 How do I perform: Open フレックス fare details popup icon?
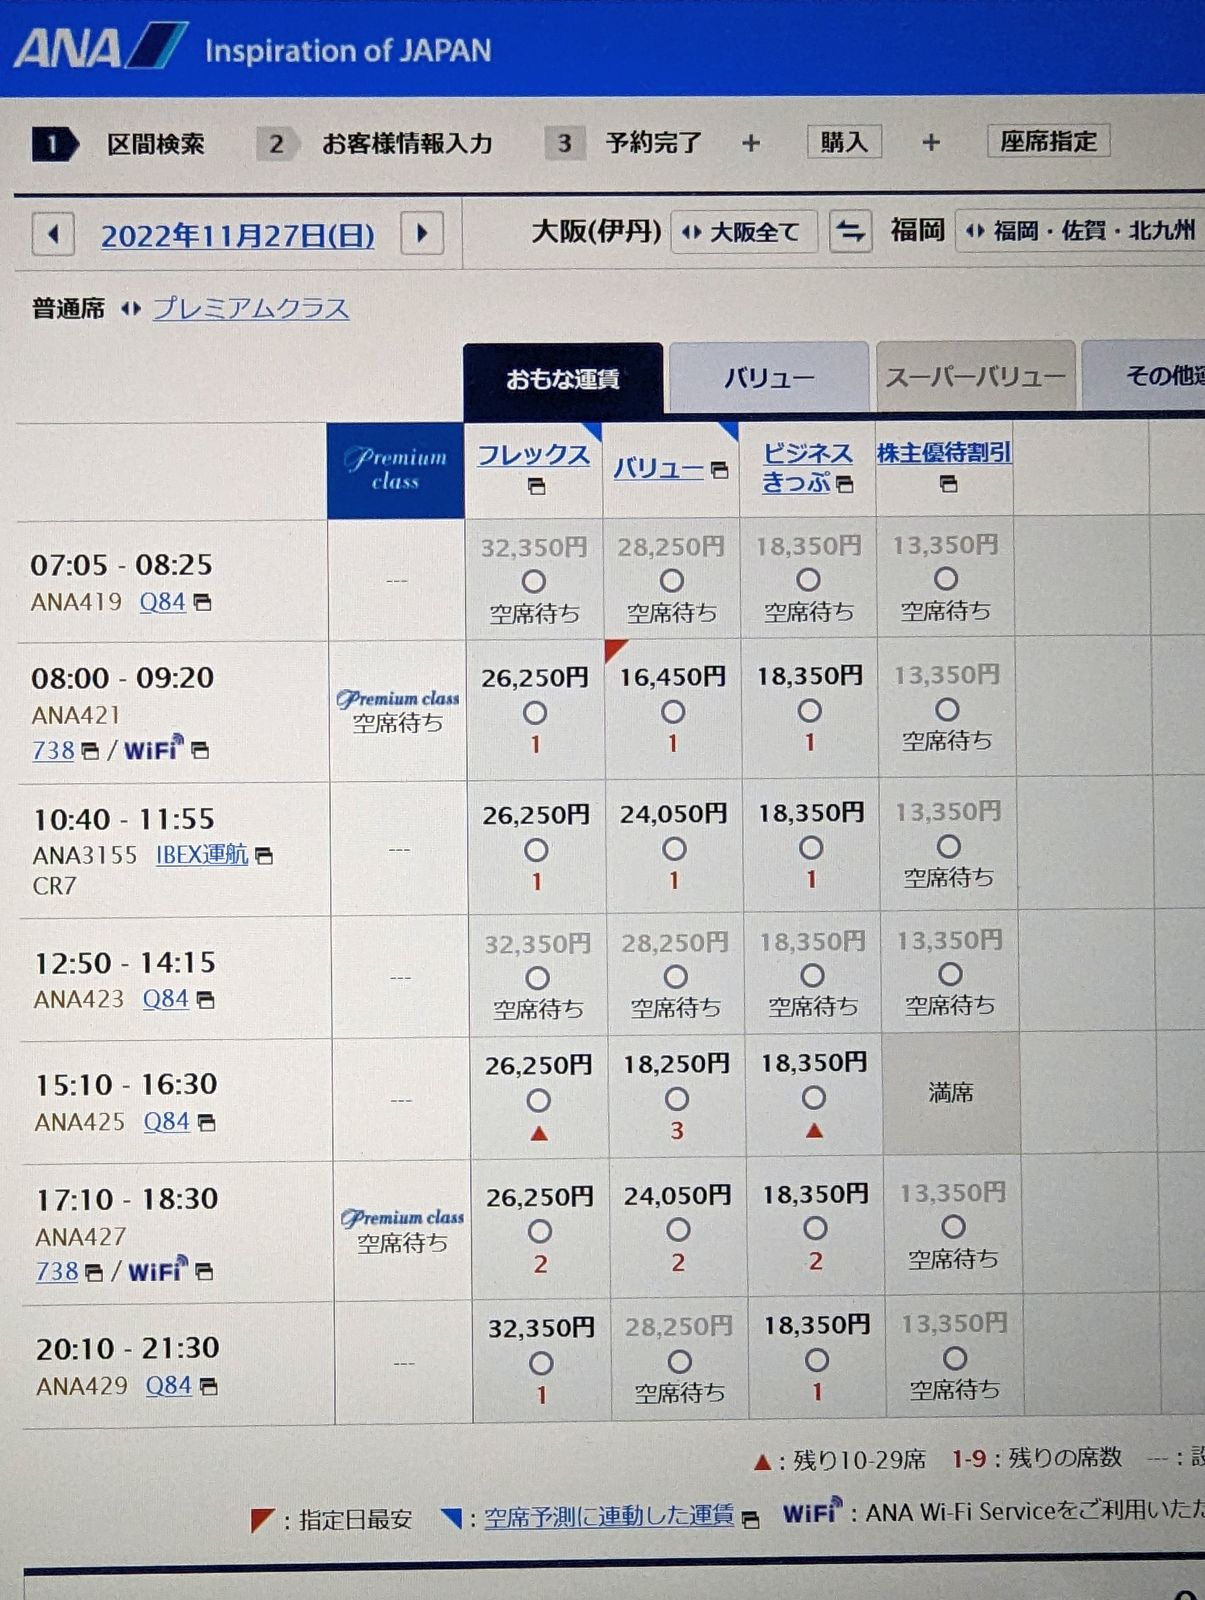[x=536, y=486]
